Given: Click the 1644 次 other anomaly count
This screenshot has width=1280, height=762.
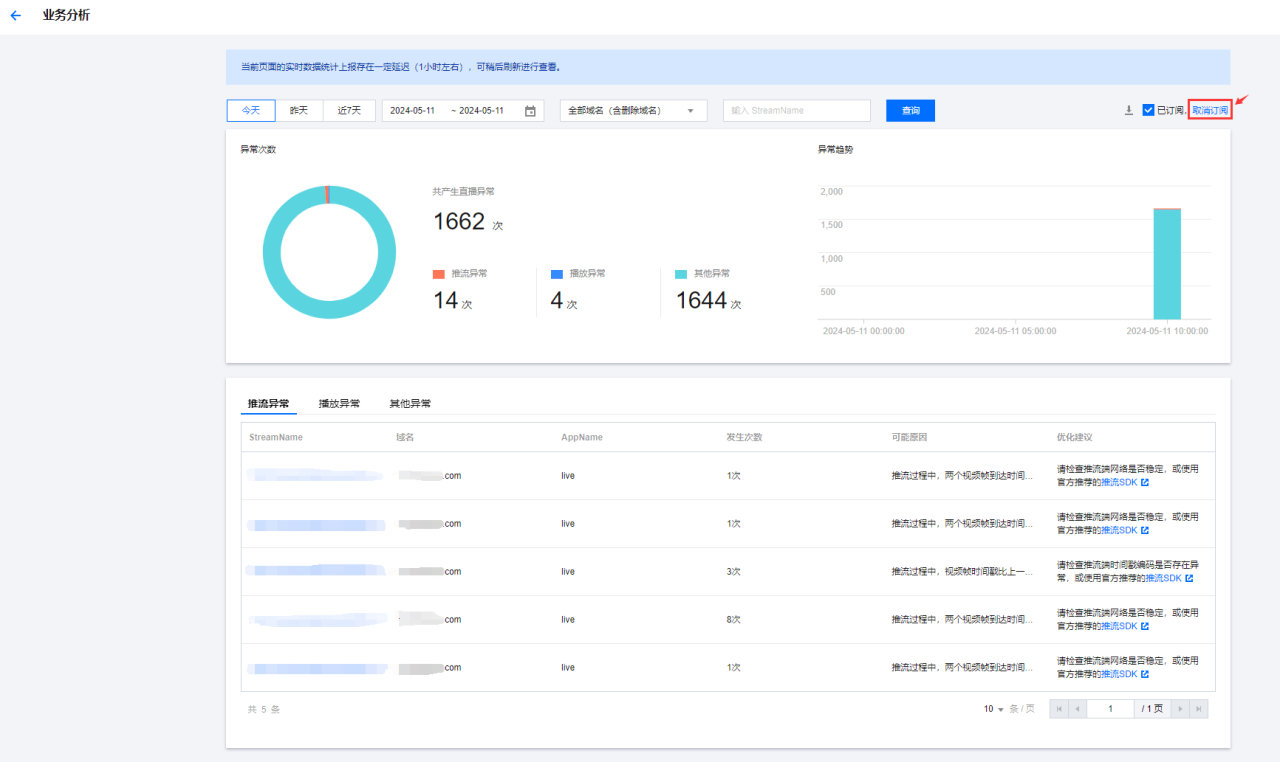Looking at the screenshot, I should tap(709, 300).
